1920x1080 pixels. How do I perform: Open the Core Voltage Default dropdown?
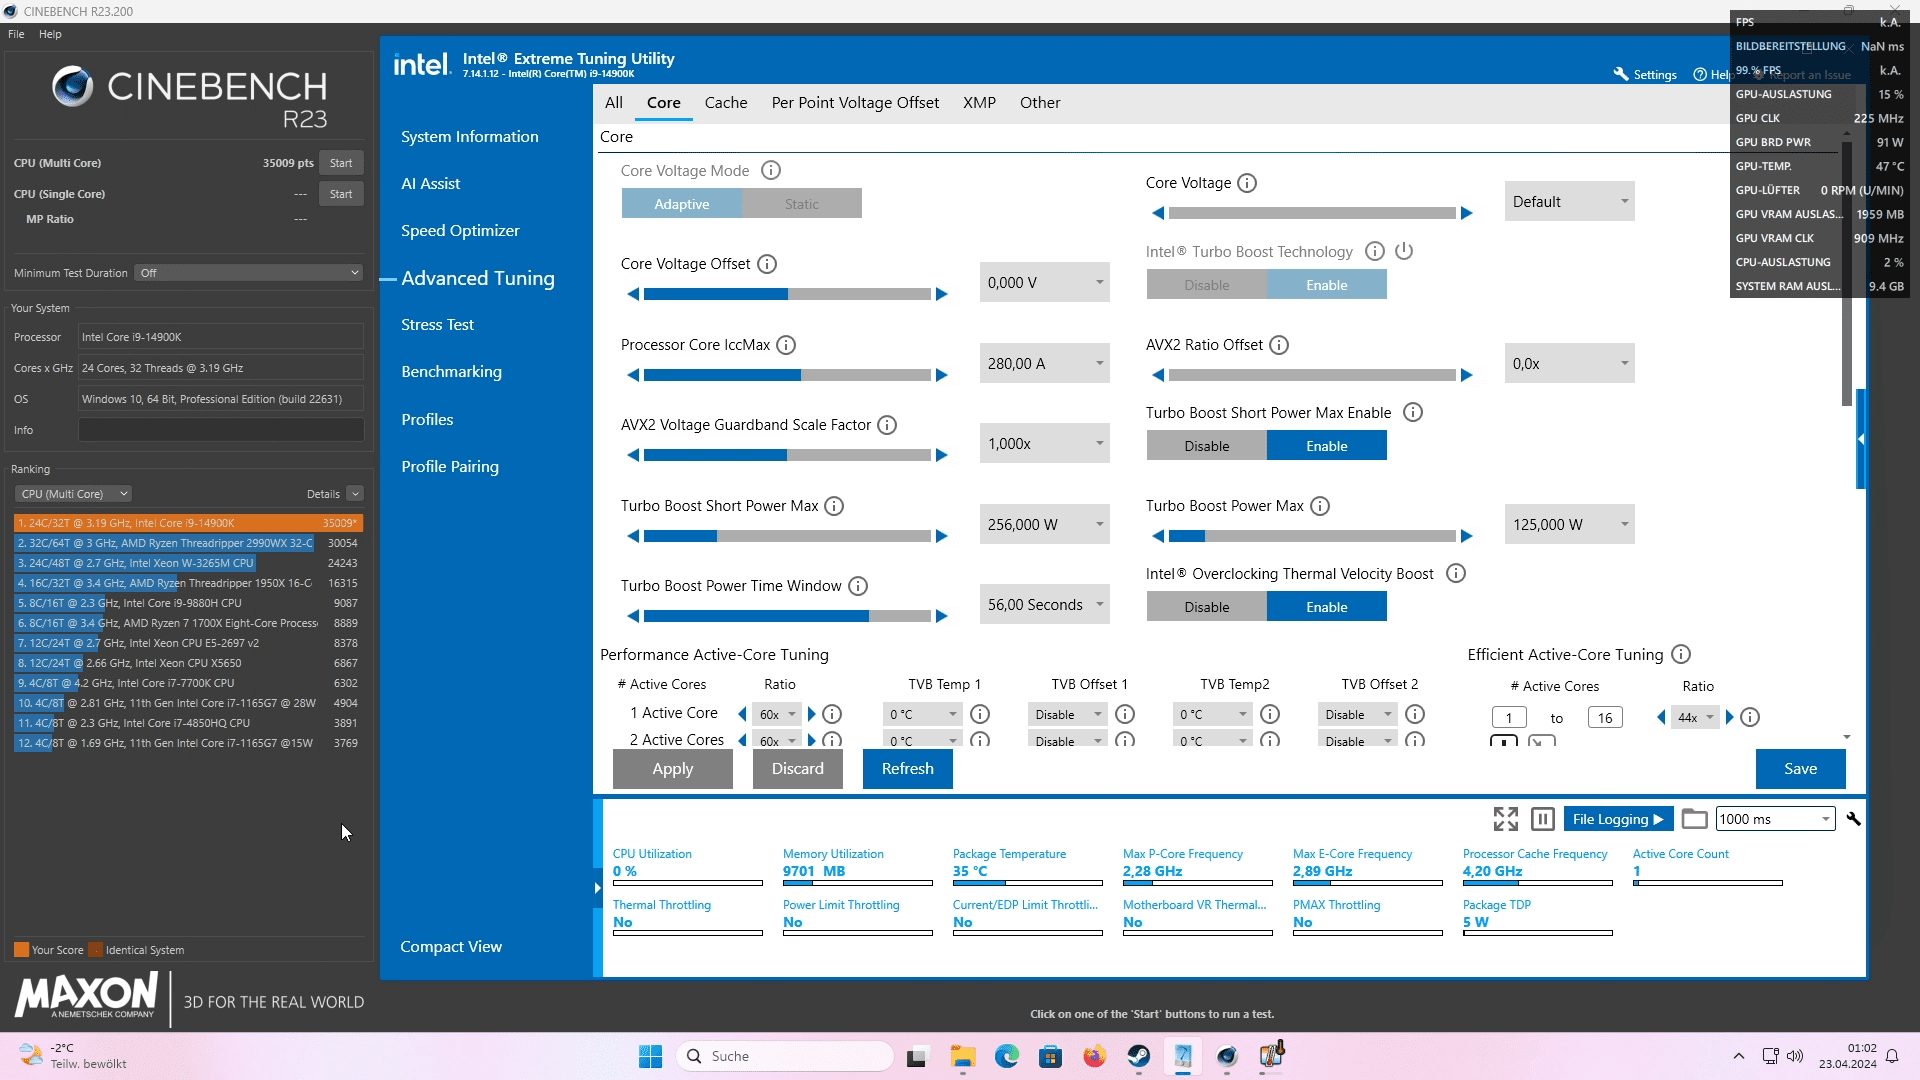(x=1570, y=202)
